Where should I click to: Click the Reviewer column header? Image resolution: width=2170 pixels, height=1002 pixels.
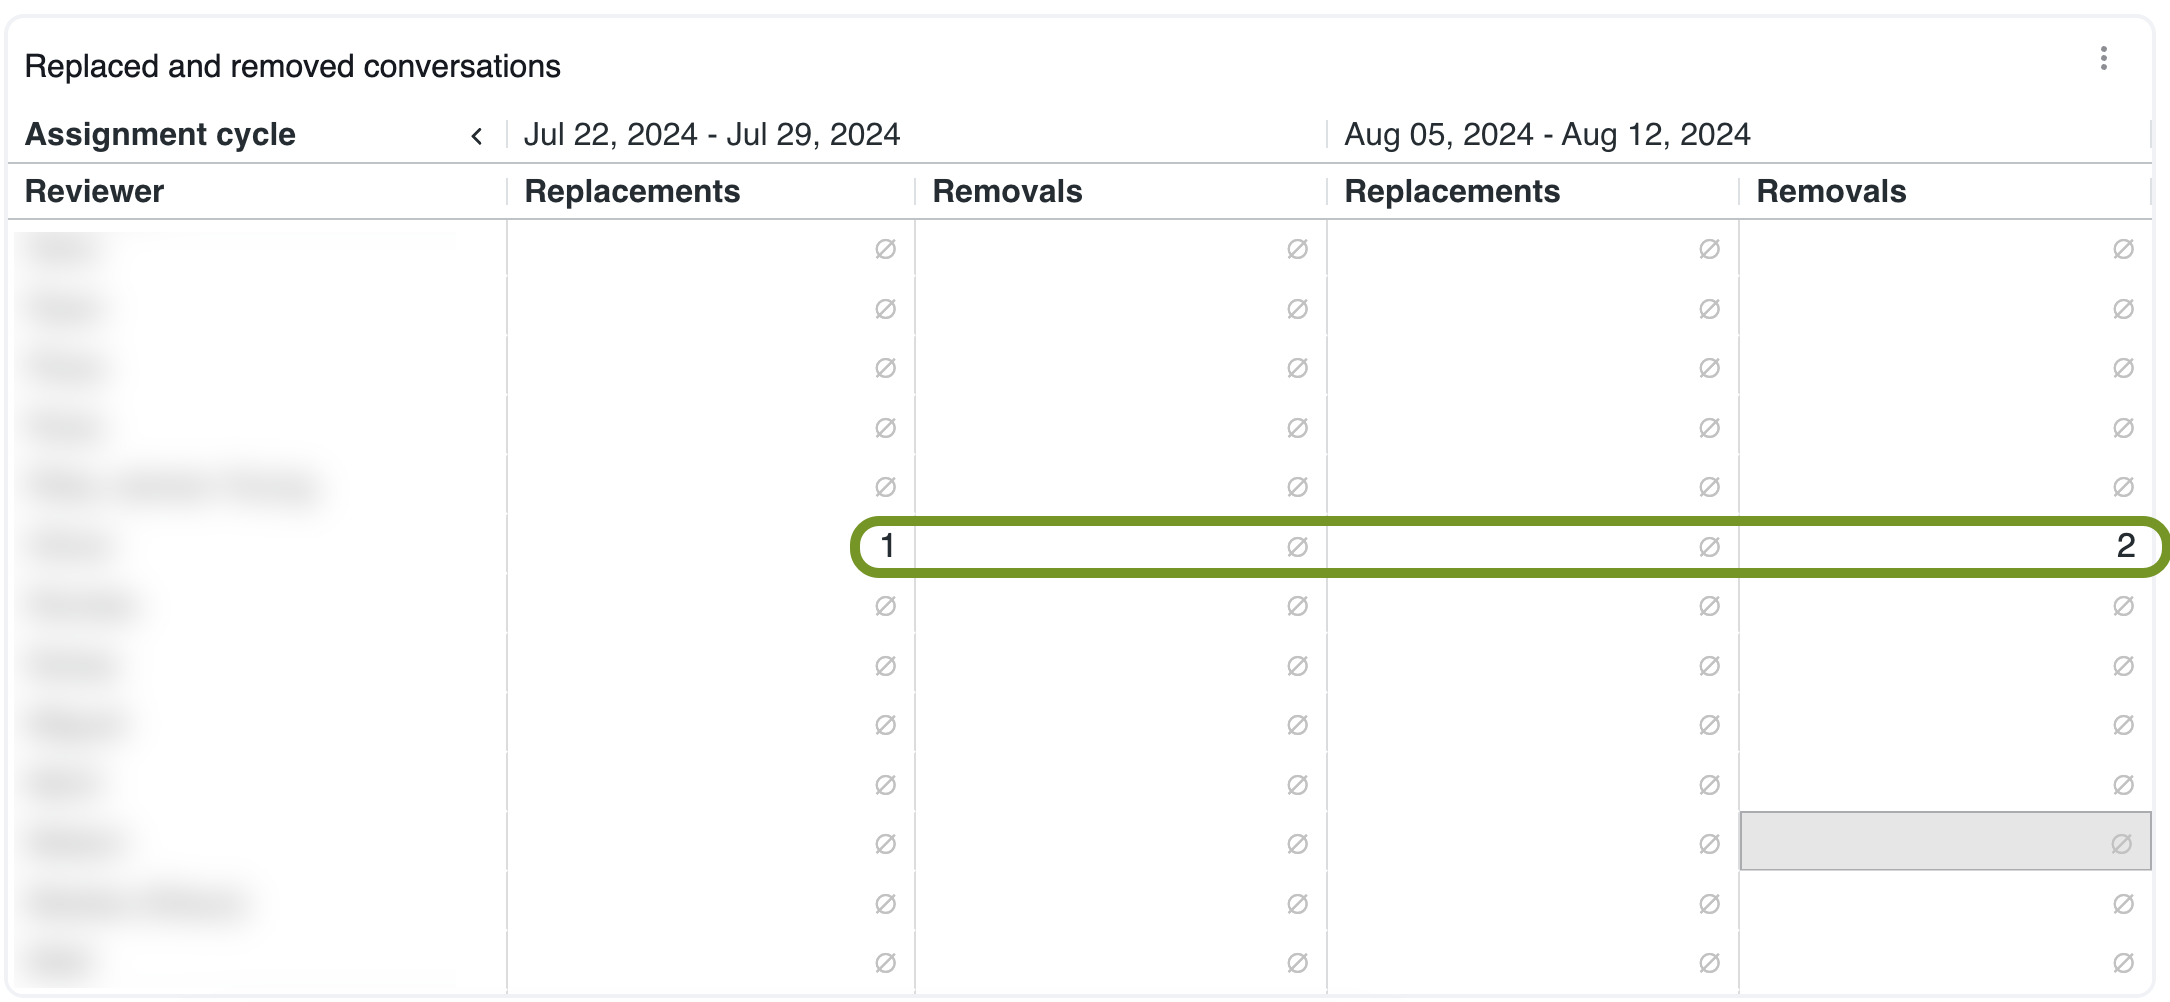point(94,191)
